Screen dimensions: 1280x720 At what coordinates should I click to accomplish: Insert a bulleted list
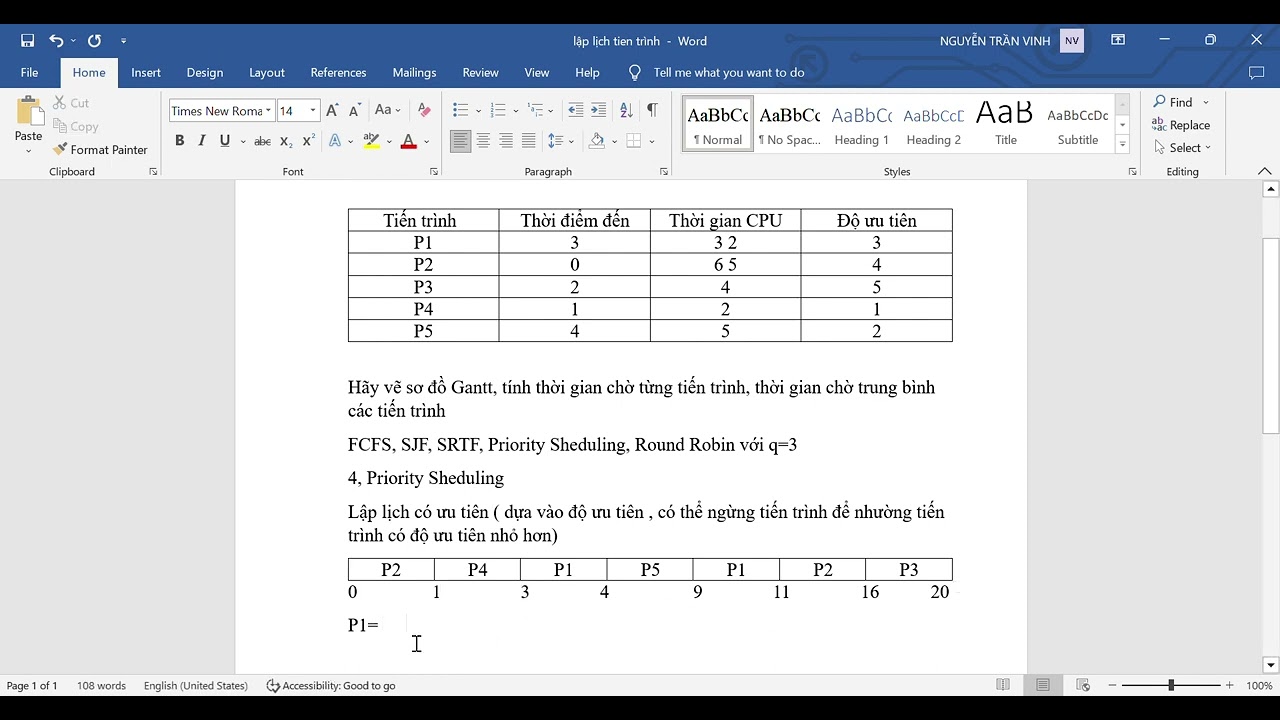pyautogui.click(x=460, y=111)
